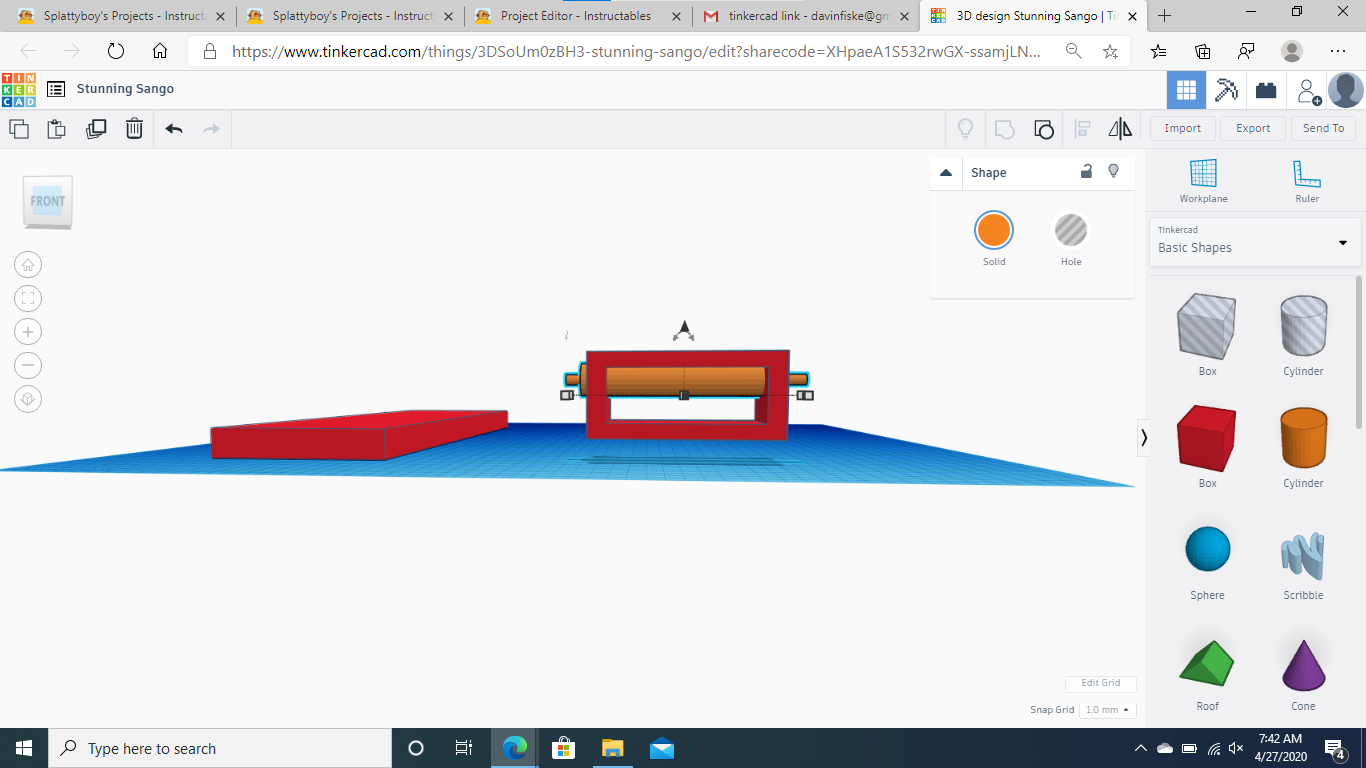Switch to 3D design grid view

point(1186,90)
